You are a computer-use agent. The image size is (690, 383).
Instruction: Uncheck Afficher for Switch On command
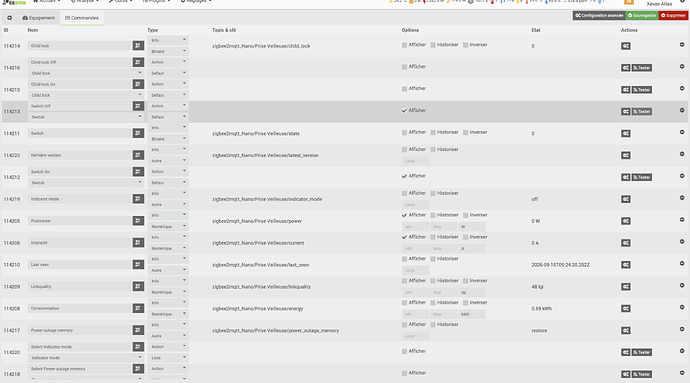404,176
